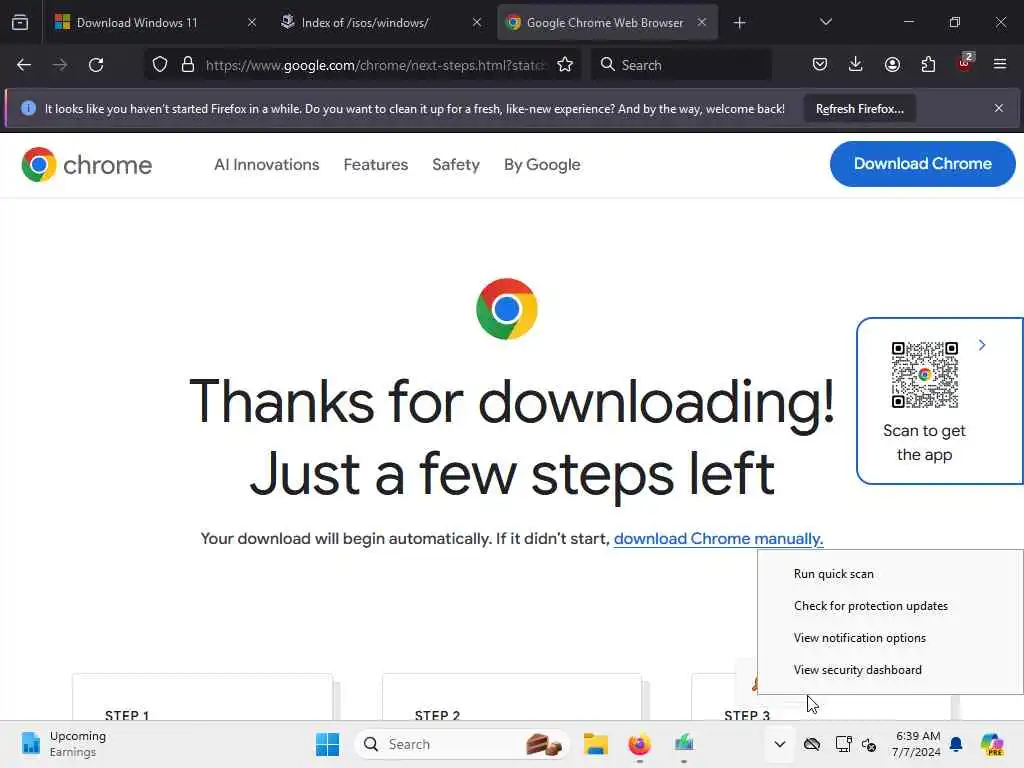This screenshot has height=768, width=1024.
Task: Click Firefox icon in taskbar
Action: coord(639,744)
